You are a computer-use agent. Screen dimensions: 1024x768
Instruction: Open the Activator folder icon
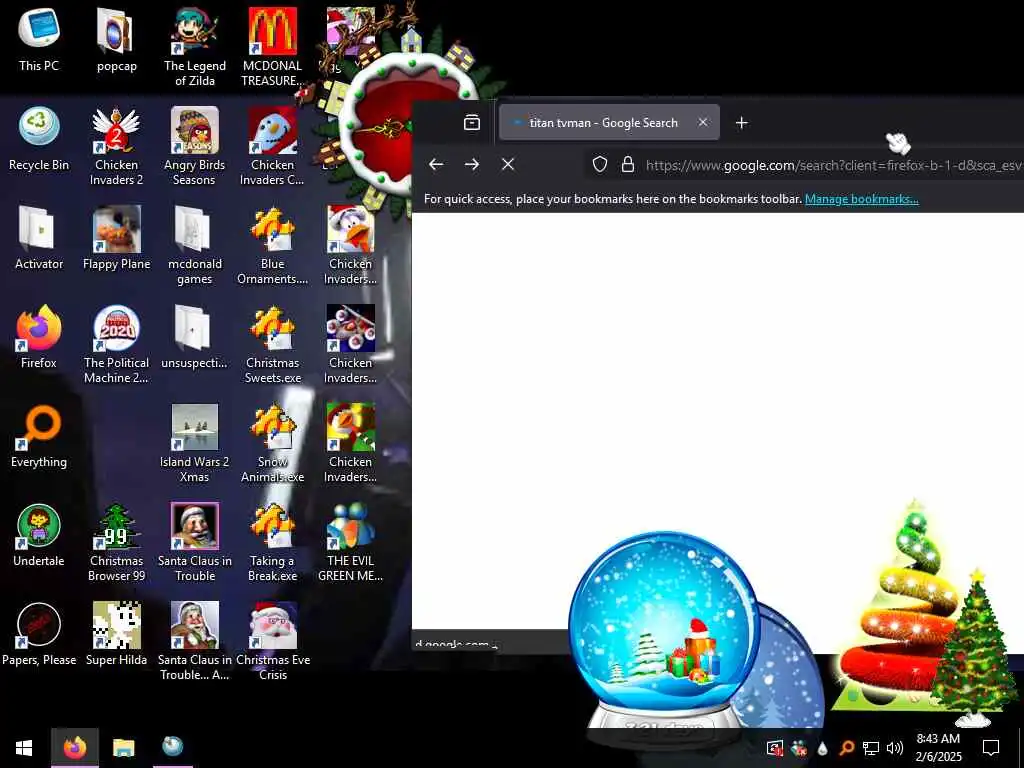pyautogui.click(x=39, y=238)
